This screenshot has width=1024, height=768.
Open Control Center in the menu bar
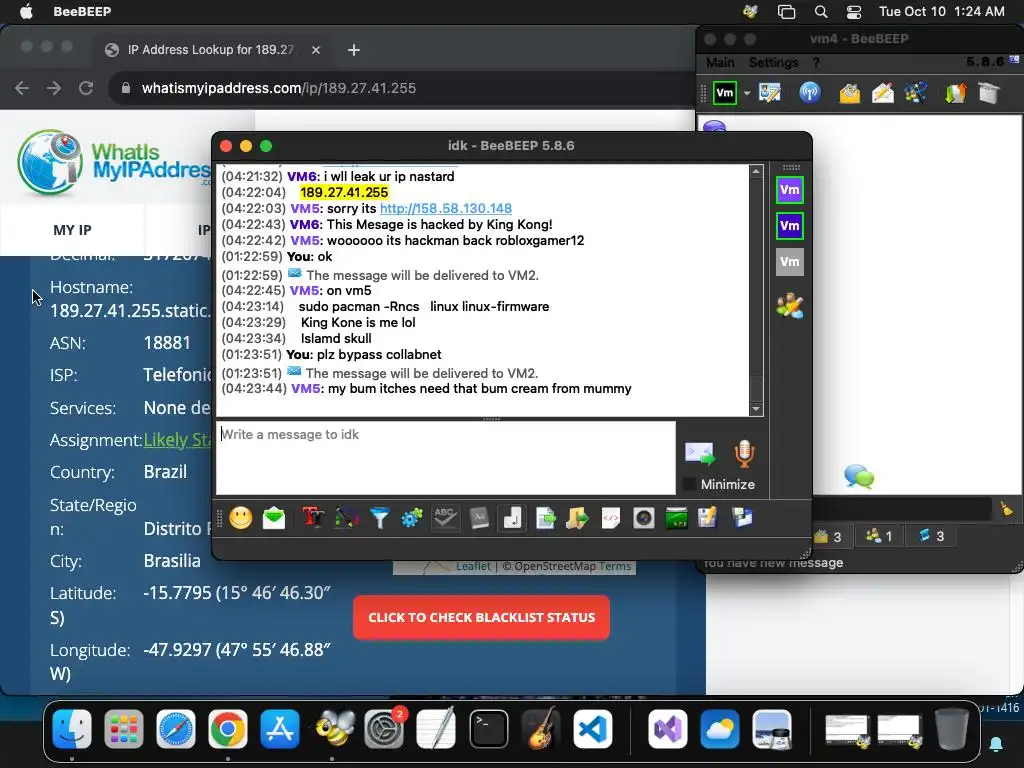[x=854, y=12]
